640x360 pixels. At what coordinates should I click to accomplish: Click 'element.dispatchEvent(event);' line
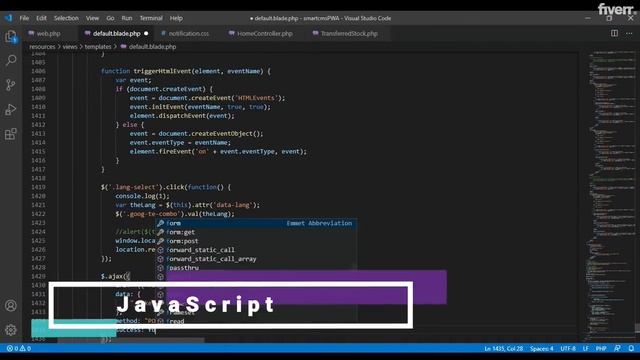pyautogui.click(x=182, y=116)
